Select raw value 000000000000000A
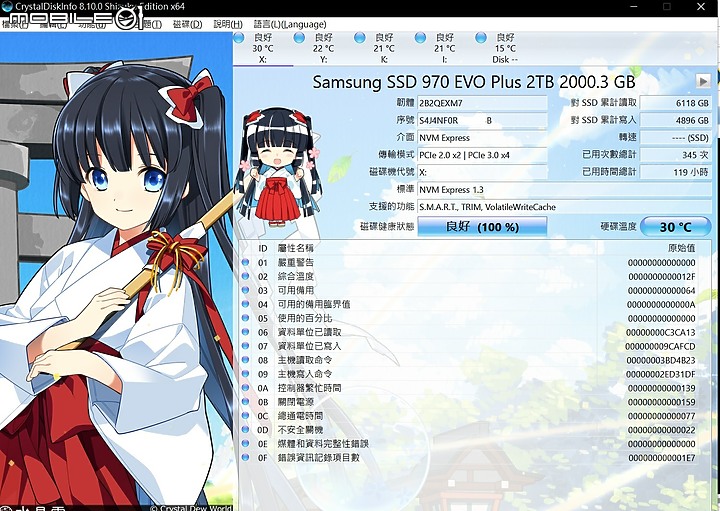 pyautogui.click(x=661, y=304)
